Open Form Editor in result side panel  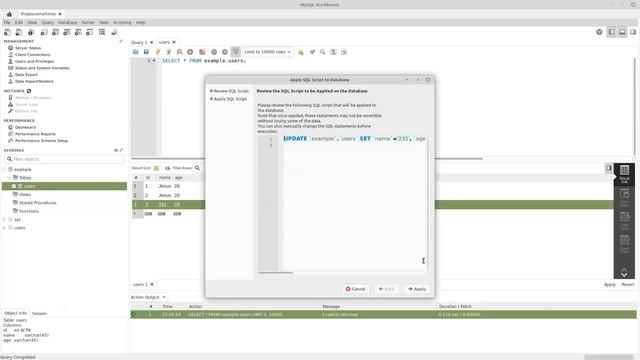pos(624,197)
